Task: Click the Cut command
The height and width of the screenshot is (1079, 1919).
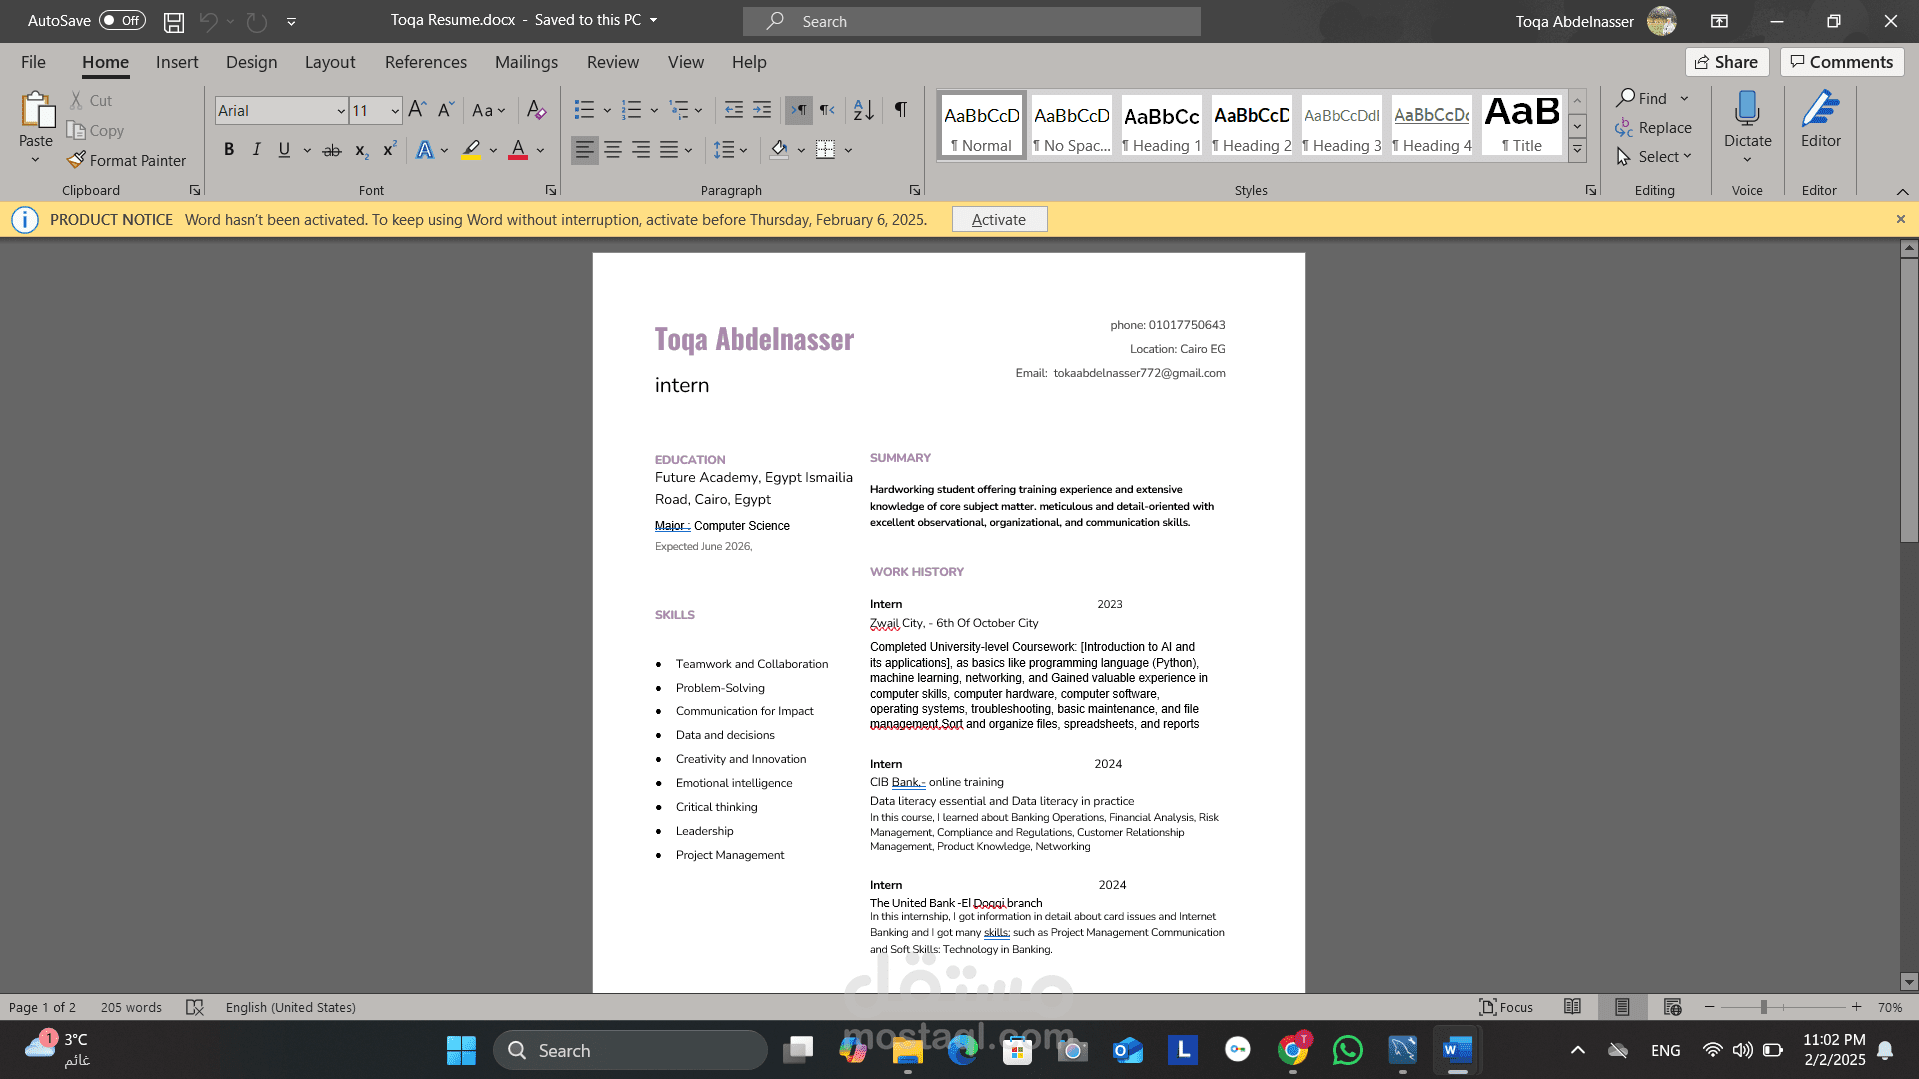Action: tap(91, 100)
